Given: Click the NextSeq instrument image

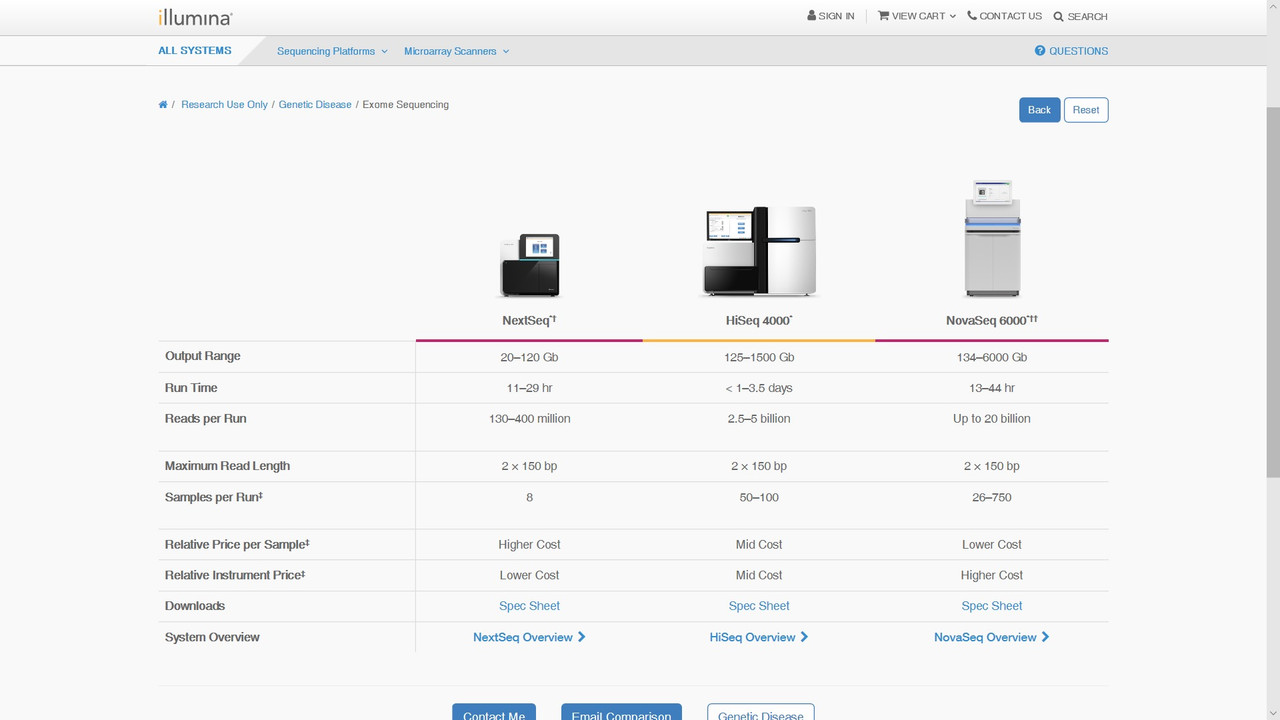Looking at the screenshot, I should point(529,265).
